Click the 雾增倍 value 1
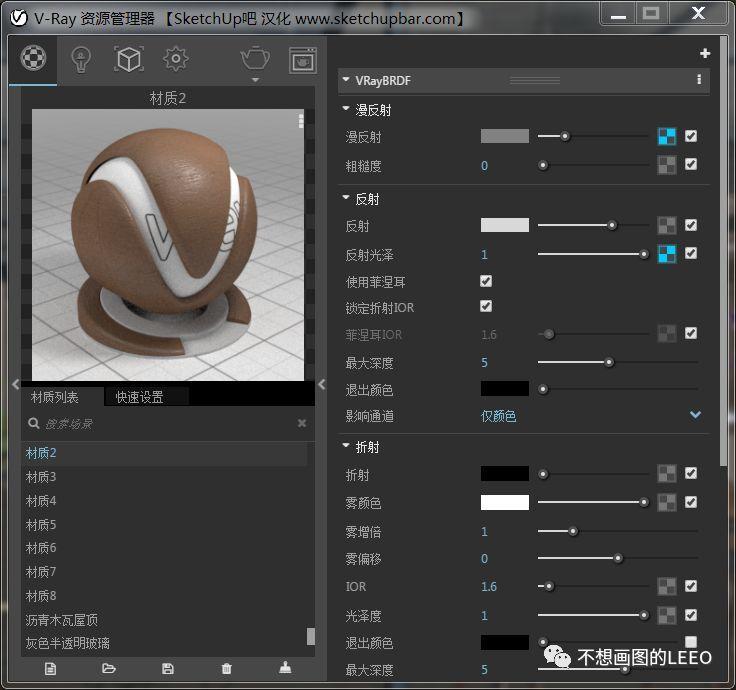Image resolution: width=736 pixels, height=690 pixels. (484, 532)
